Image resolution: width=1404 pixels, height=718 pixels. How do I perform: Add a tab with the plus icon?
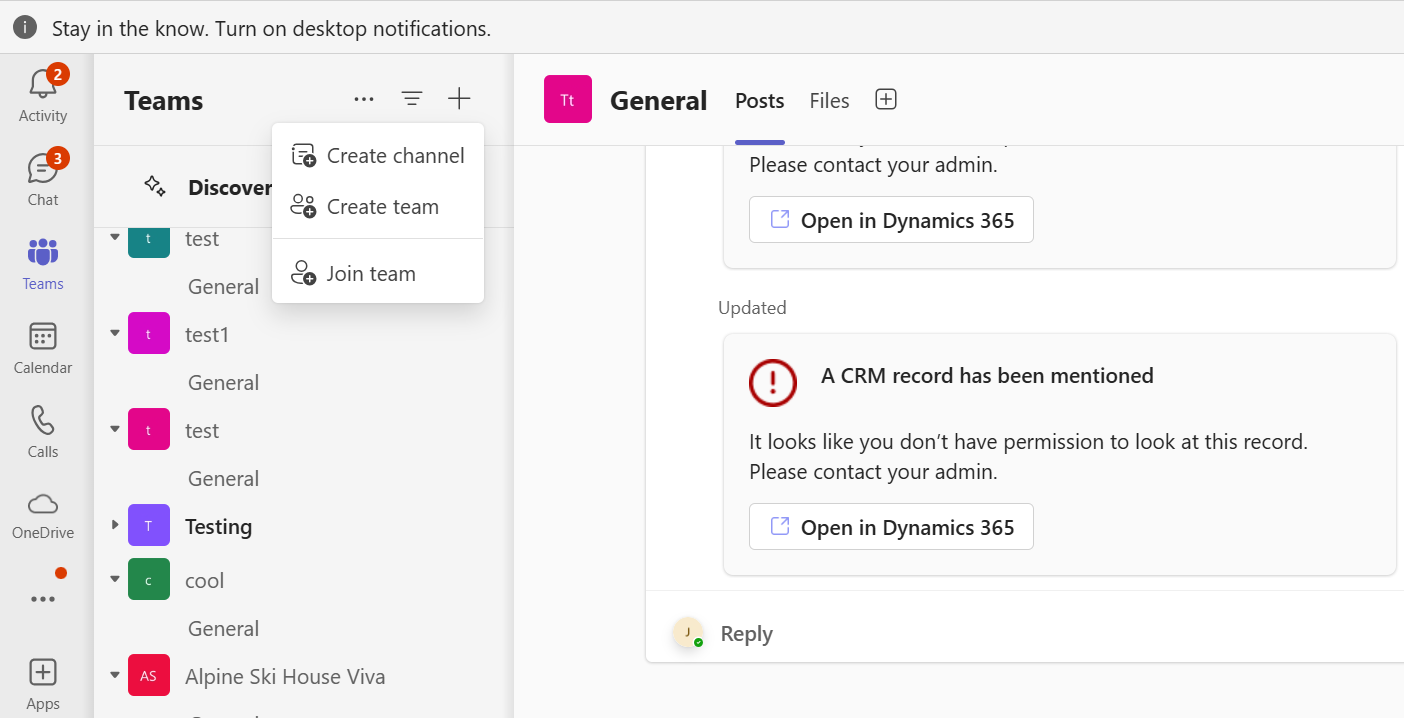(x=886, y=99)
